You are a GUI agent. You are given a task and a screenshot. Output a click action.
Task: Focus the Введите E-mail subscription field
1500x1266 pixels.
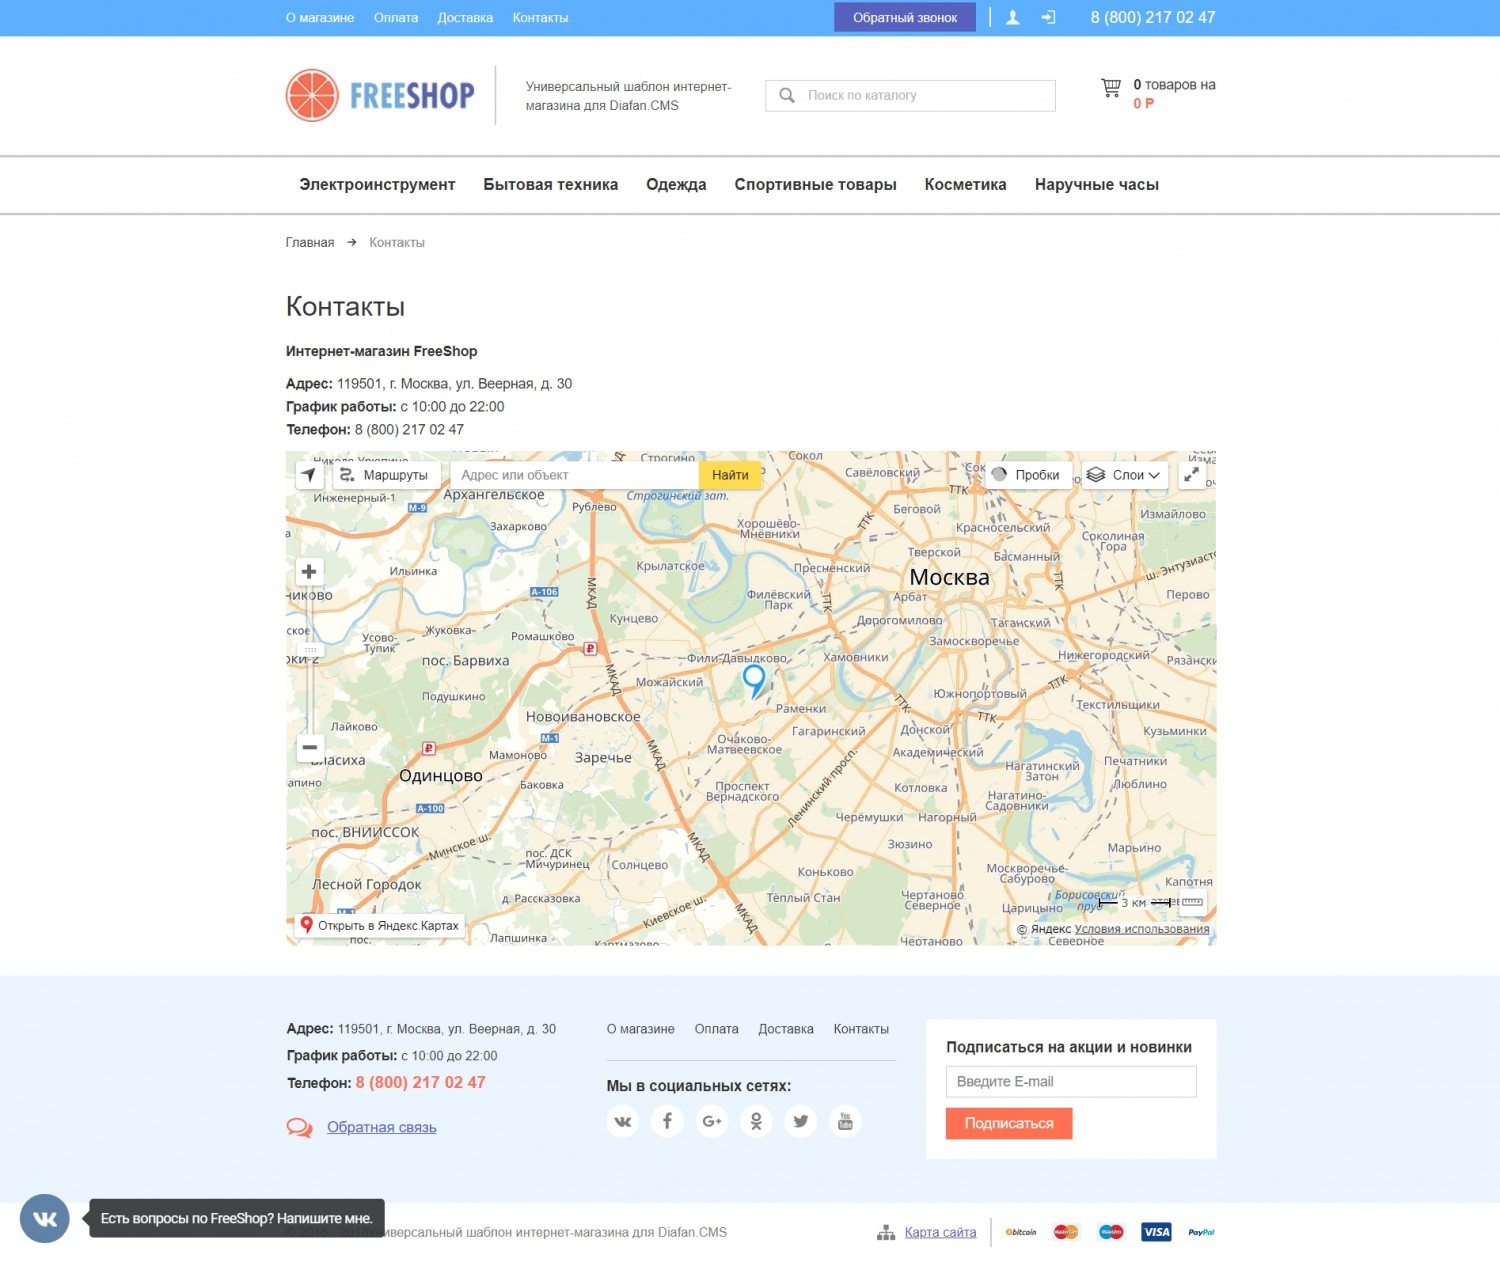coord(1071,1081)
